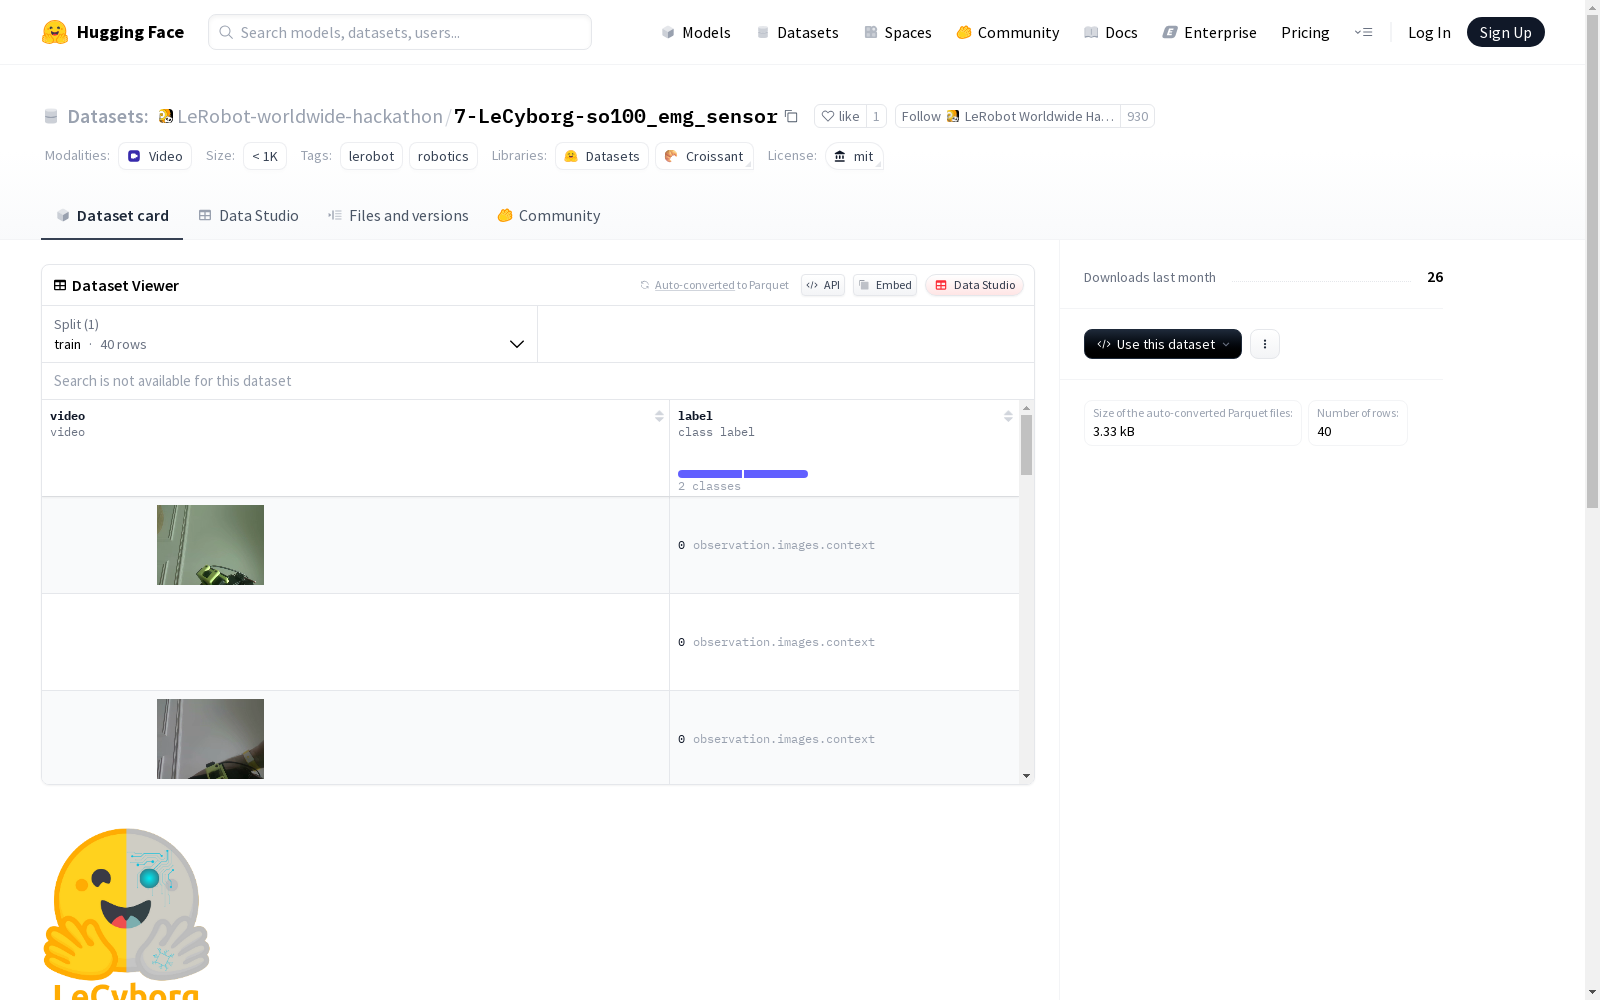Viewport: 1600px width, 1000px height.
Task: Follow LeRobot Worldwide Hackathon
Action: tap(1008, 116)
